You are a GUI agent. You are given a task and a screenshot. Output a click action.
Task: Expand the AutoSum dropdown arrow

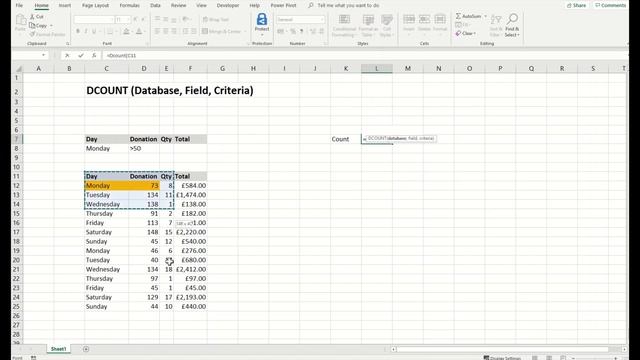click(485, 16)
